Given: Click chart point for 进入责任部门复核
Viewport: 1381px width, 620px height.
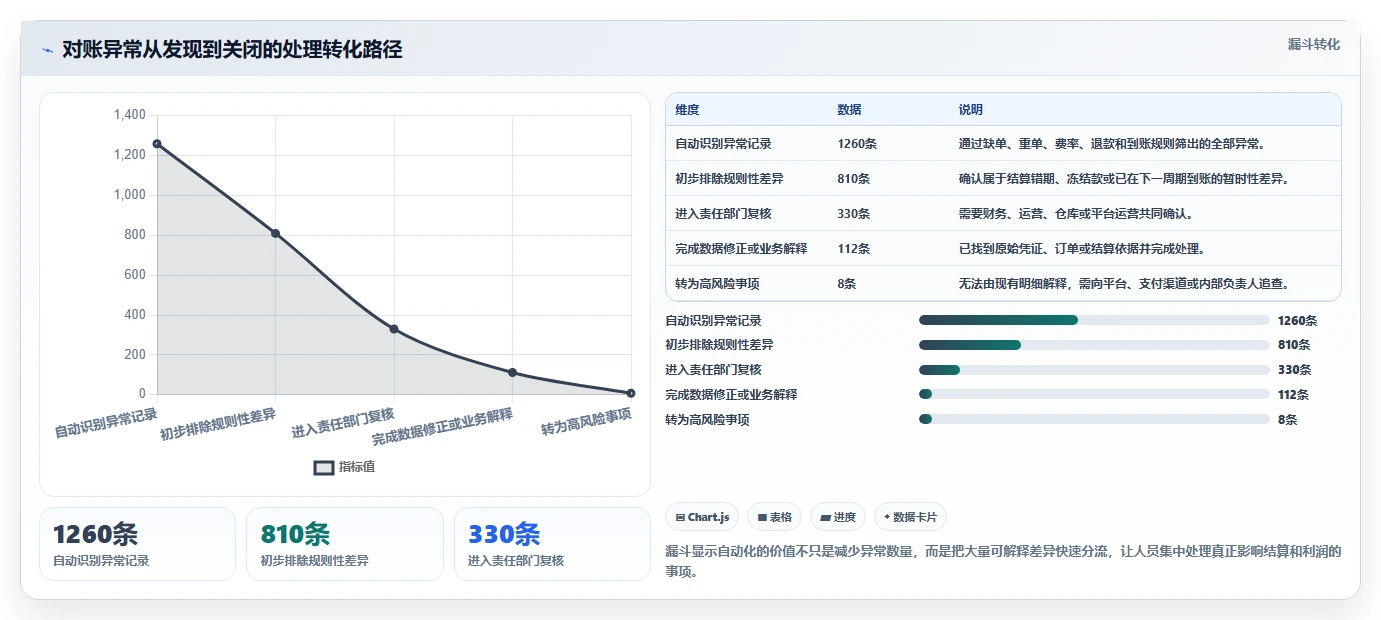Looking at the screenshot, I should tap(394, 329).
